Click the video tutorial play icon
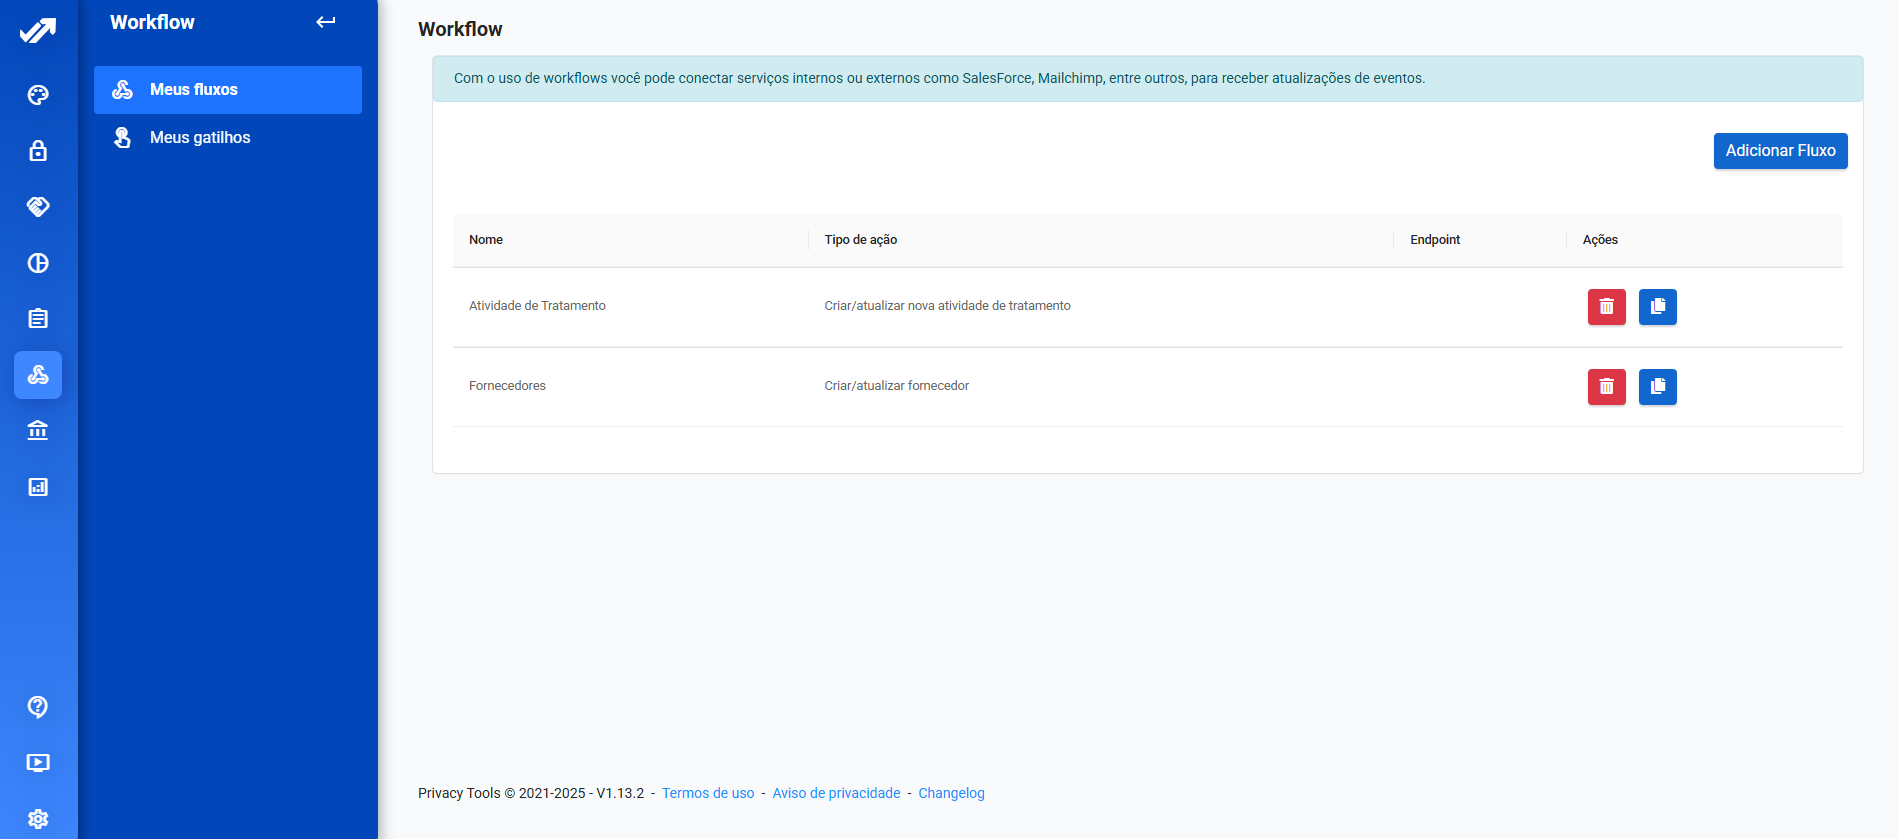 click(x=38, y=763)
